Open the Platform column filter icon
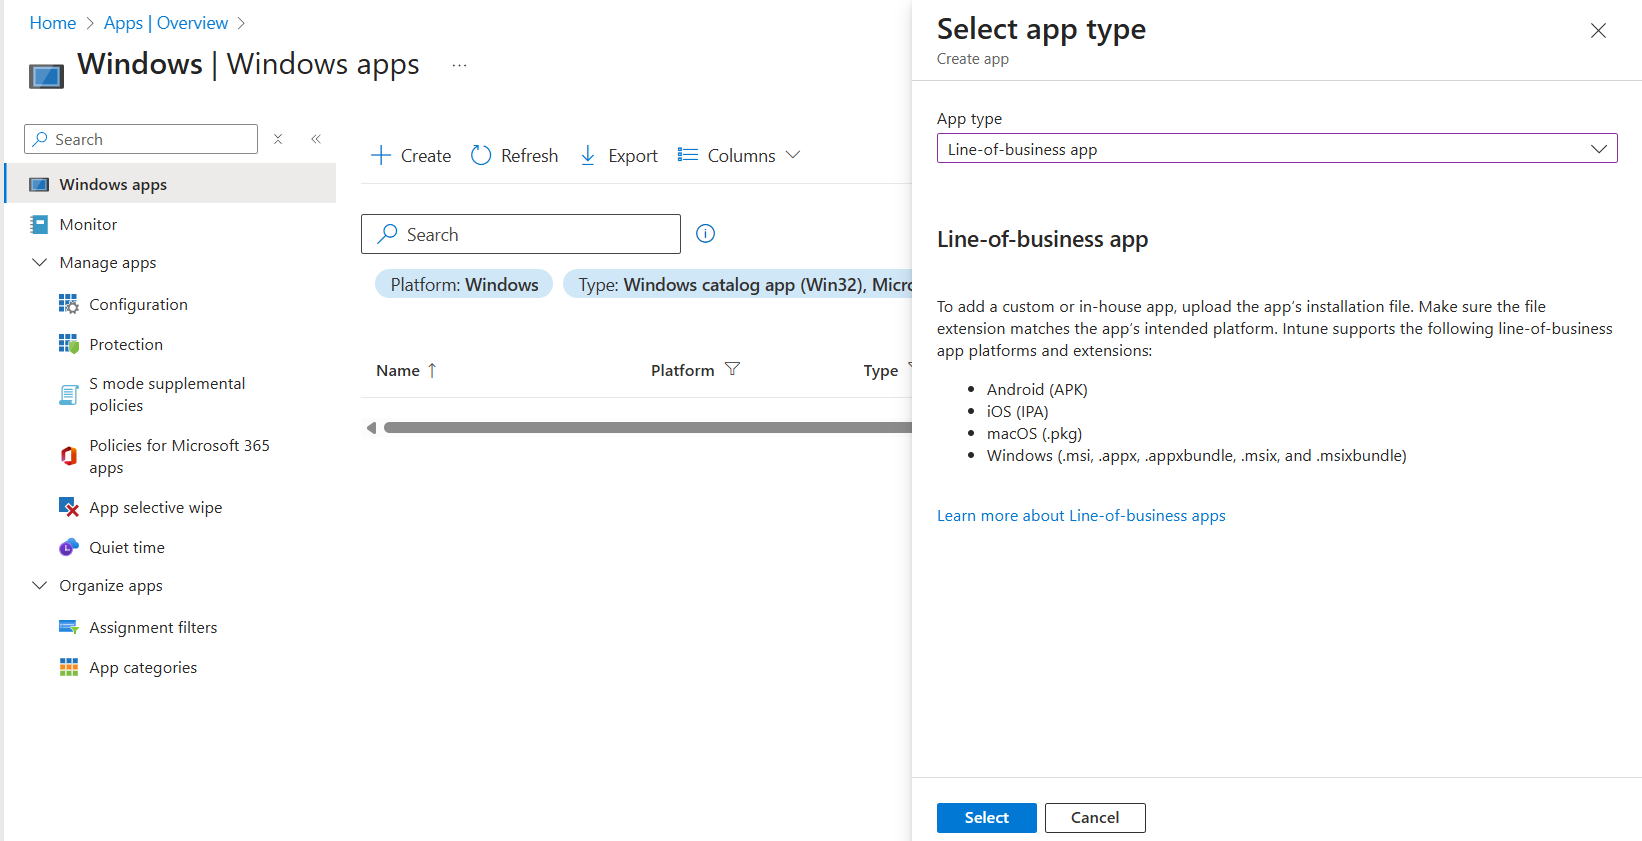1642x841 pixels. (732, 369)
